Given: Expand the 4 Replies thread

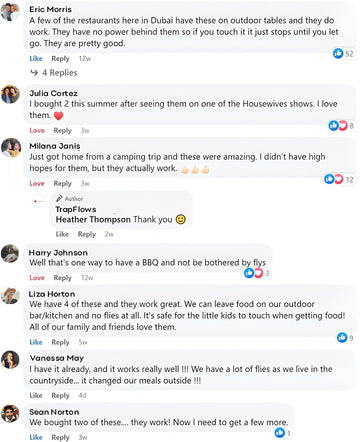Looking at the screenshot, I should pos(54,72).
